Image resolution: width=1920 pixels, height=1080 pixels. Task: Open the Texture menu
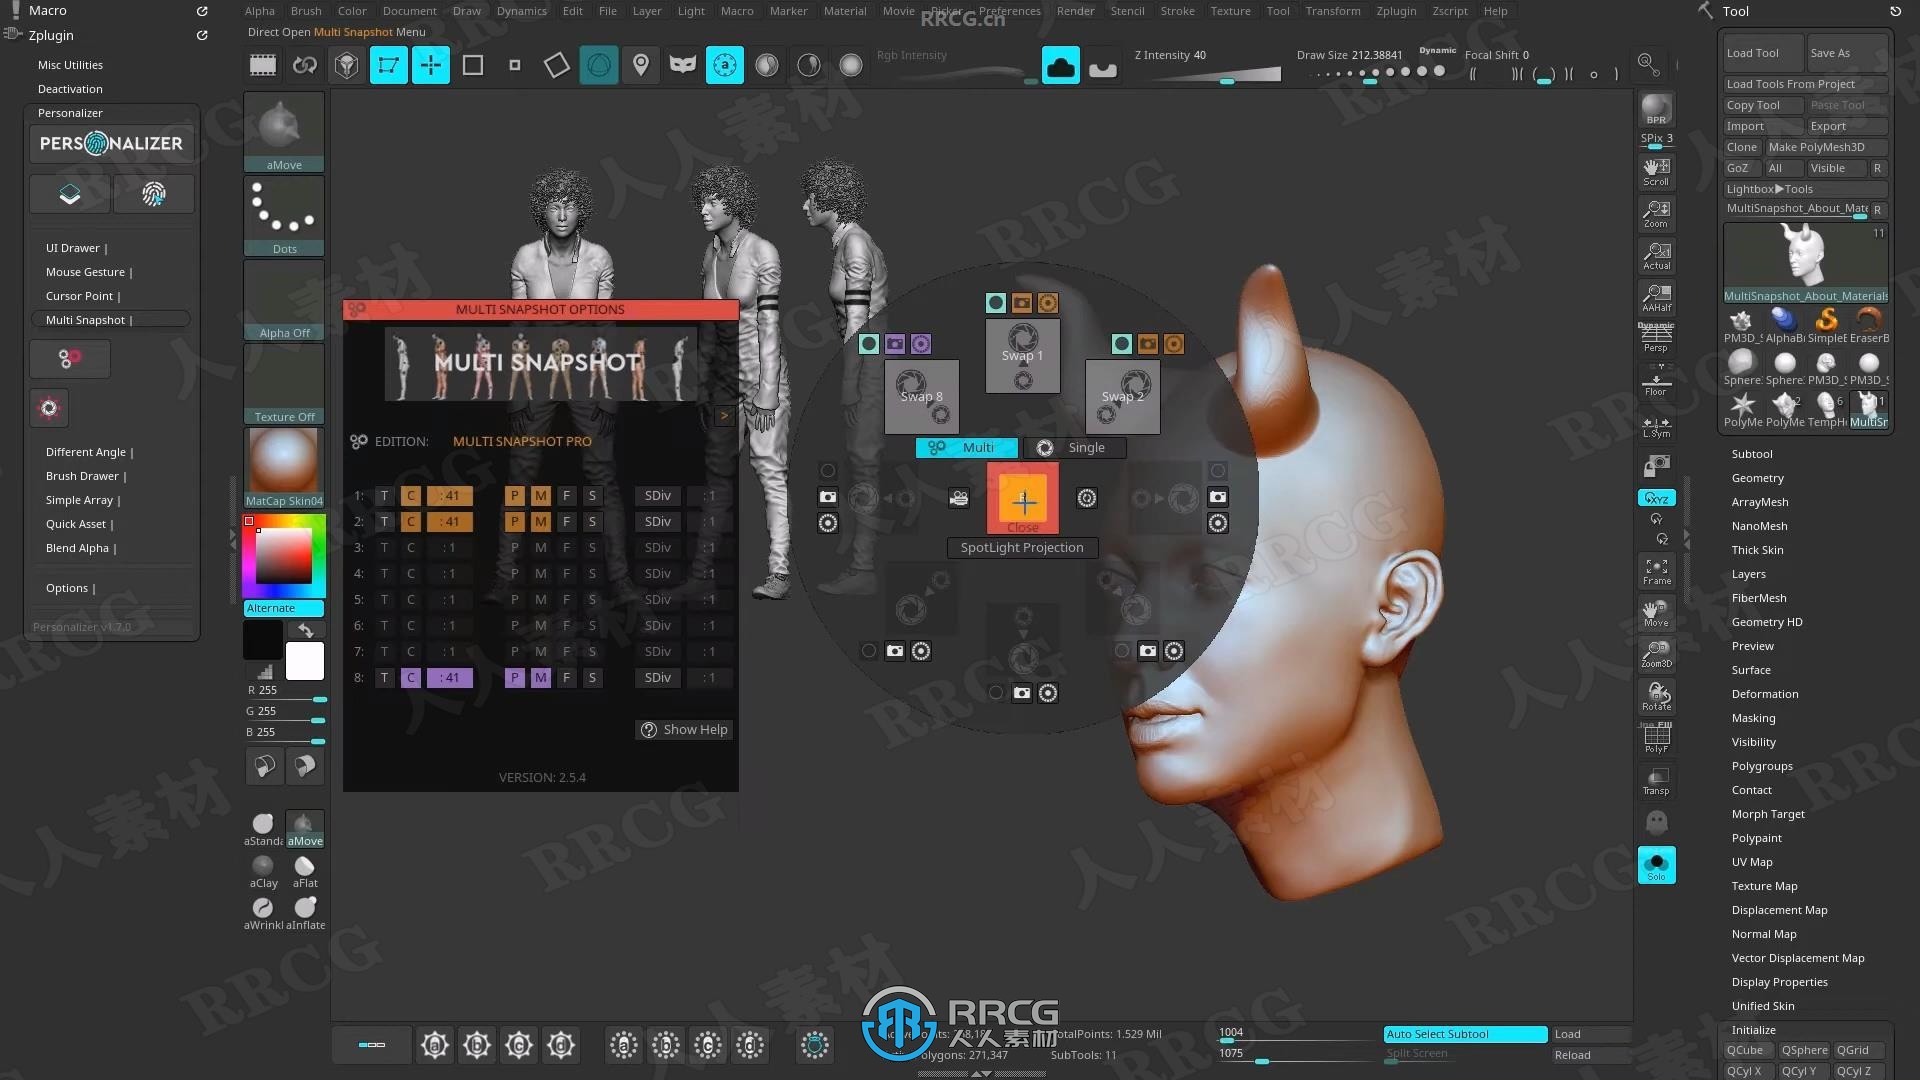coord(1230,11)
